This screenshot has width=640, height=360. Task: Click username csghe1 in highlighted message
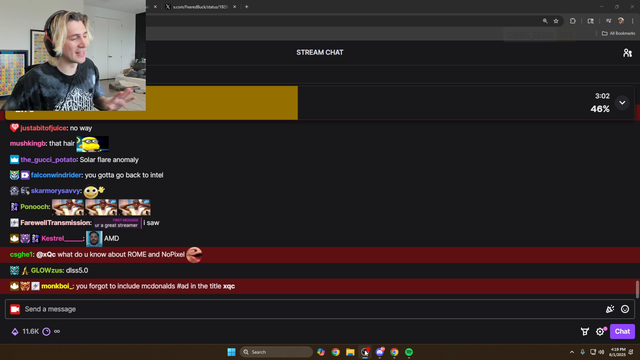tap(21, 255)
